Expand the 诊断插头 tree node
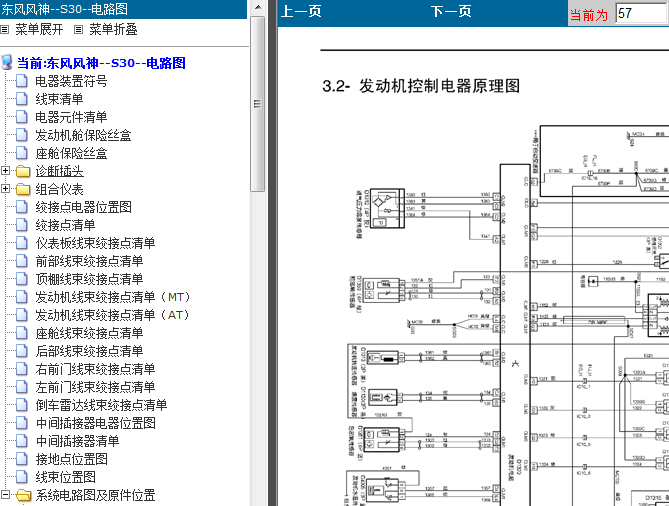 pyautogui.click(x=5, y=171)
